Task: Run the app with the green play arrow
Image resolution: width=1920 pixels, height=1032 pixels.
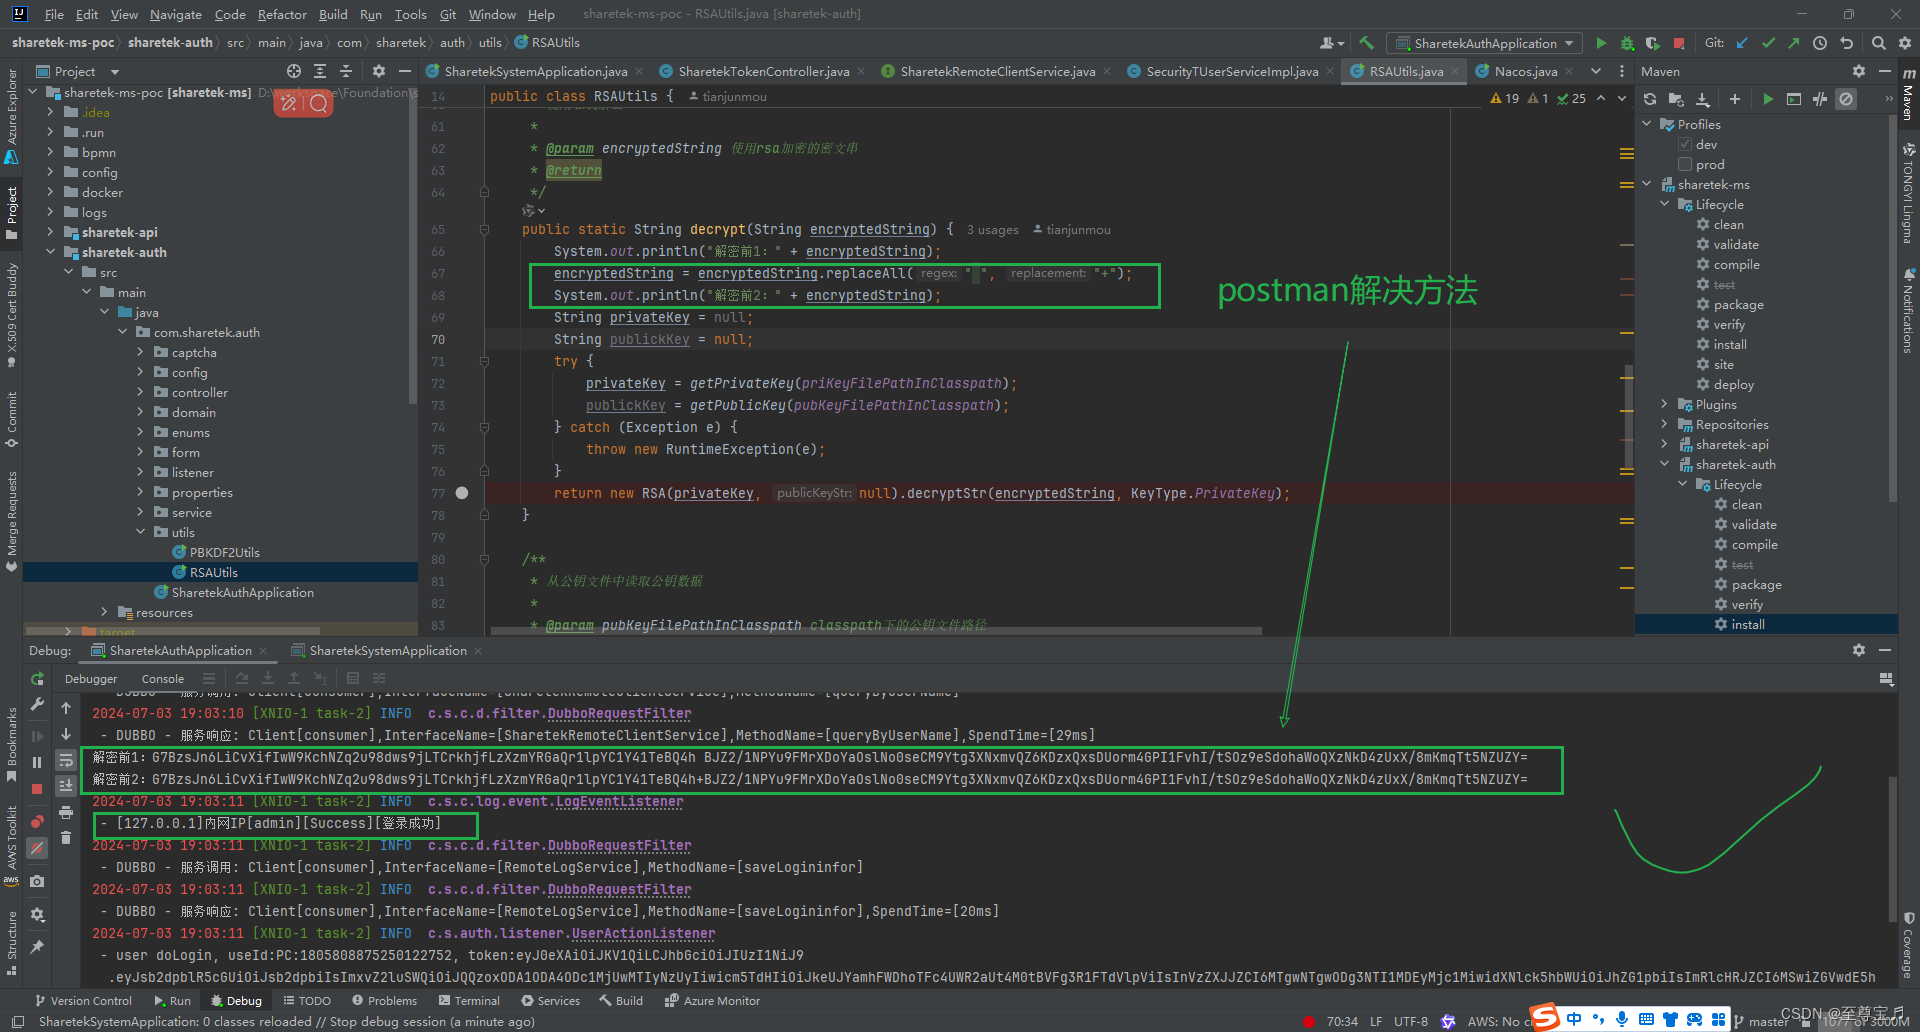Action: (x=1601, y=43)
